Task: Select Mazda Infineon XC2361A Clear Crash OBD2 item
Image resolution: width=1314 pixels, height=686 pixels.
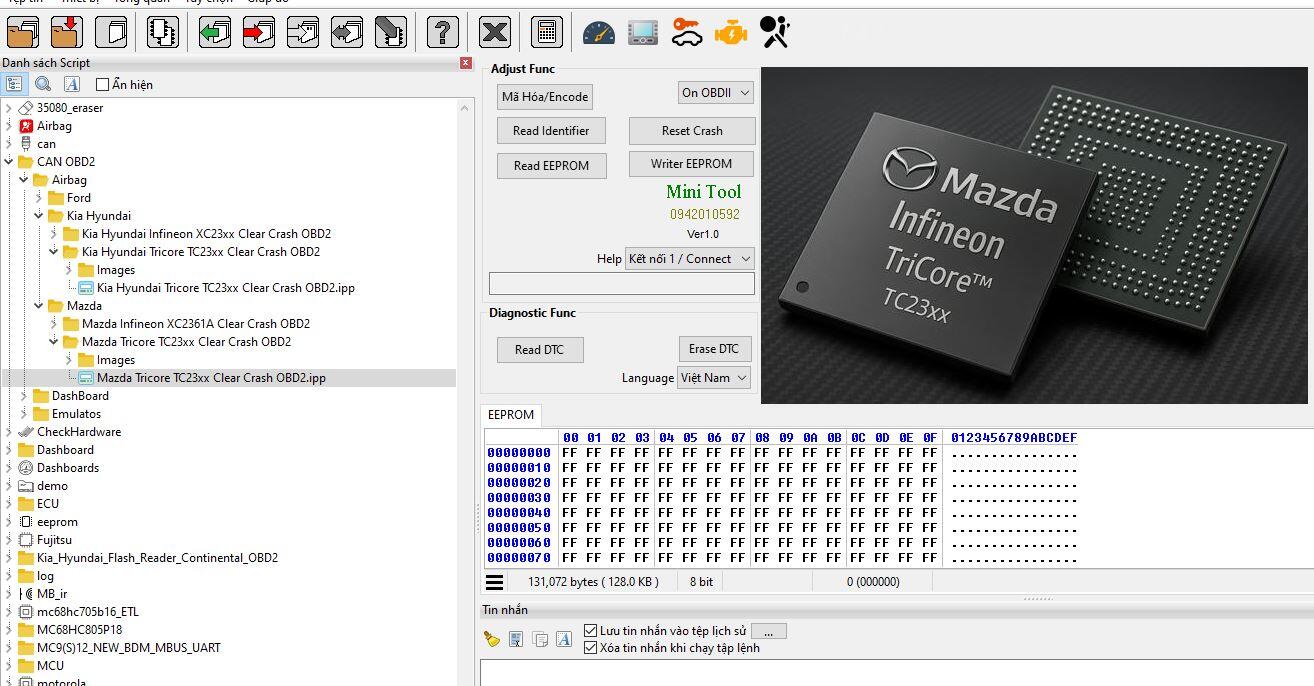Action: click(x=195, y=324)
